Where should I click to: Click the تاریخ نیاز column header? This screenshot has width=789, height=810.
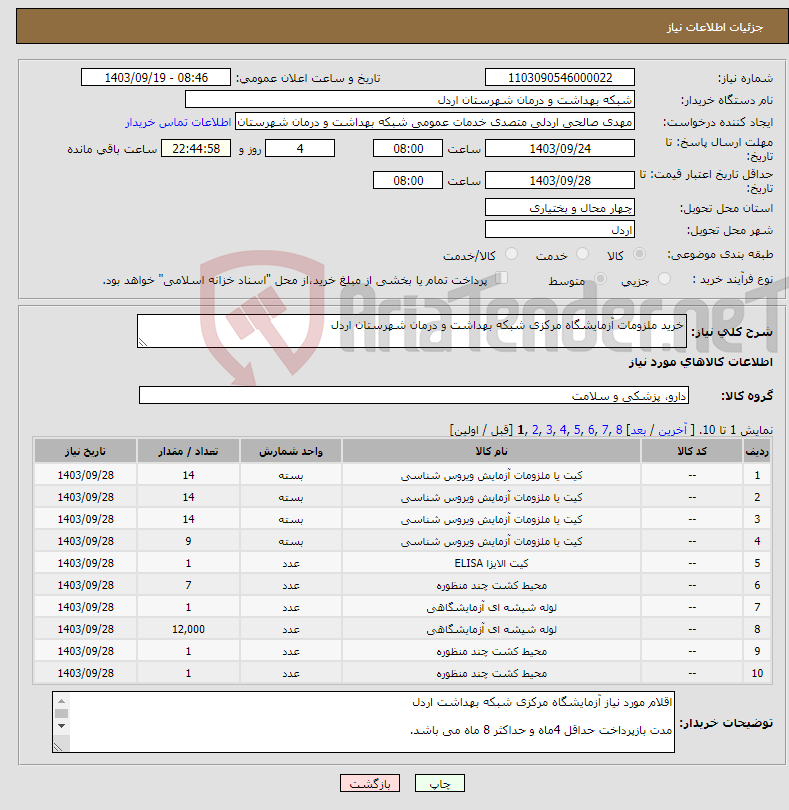[85, 451]
